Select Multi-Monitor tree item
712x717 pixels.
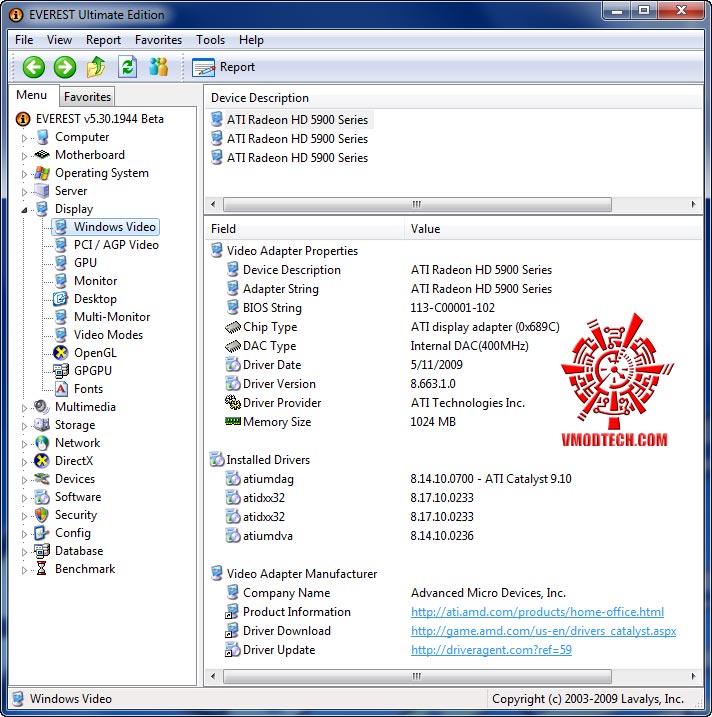112,316
